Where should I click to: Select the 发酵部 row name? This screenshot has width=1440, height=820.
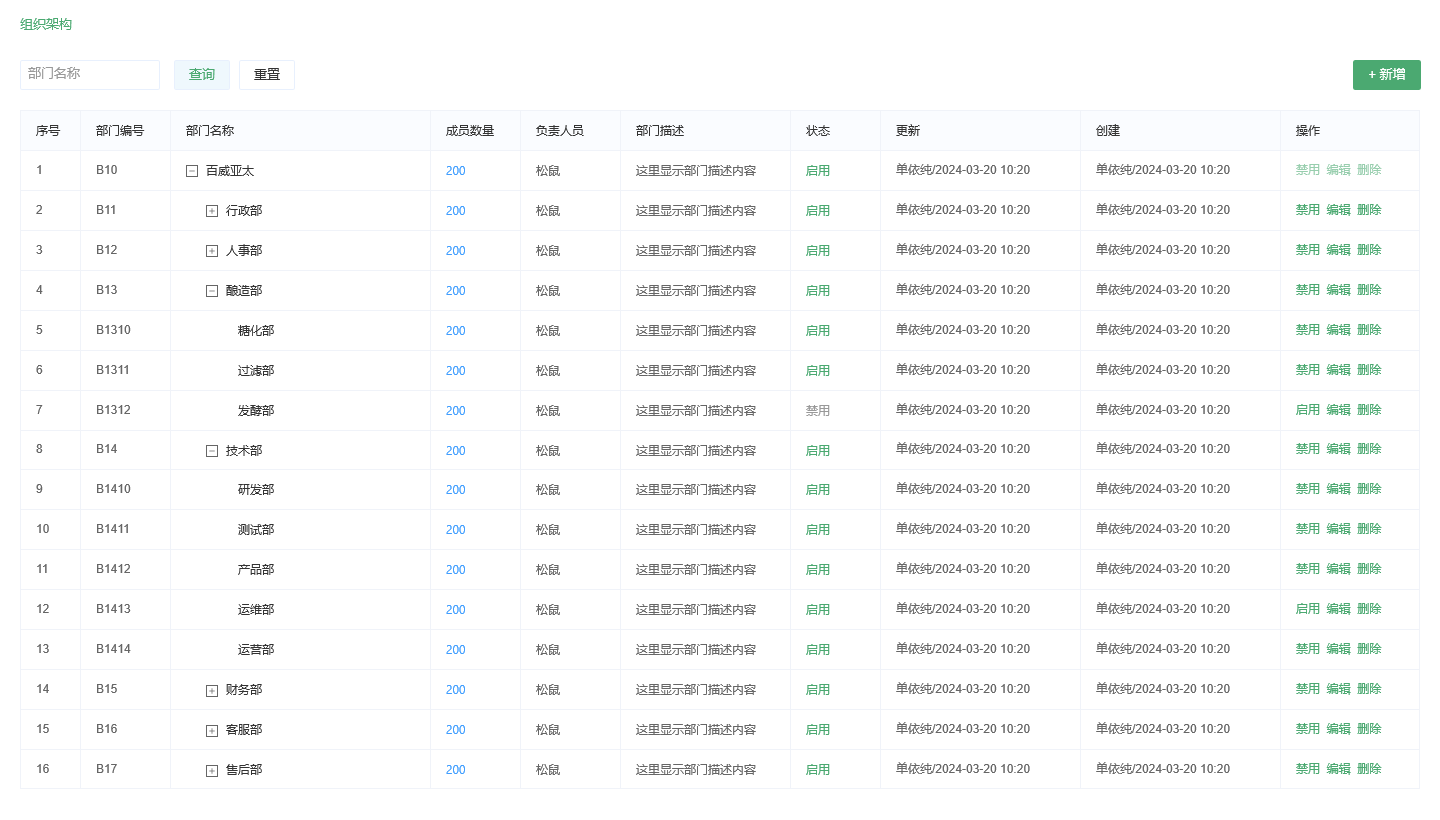coord(256,411)
